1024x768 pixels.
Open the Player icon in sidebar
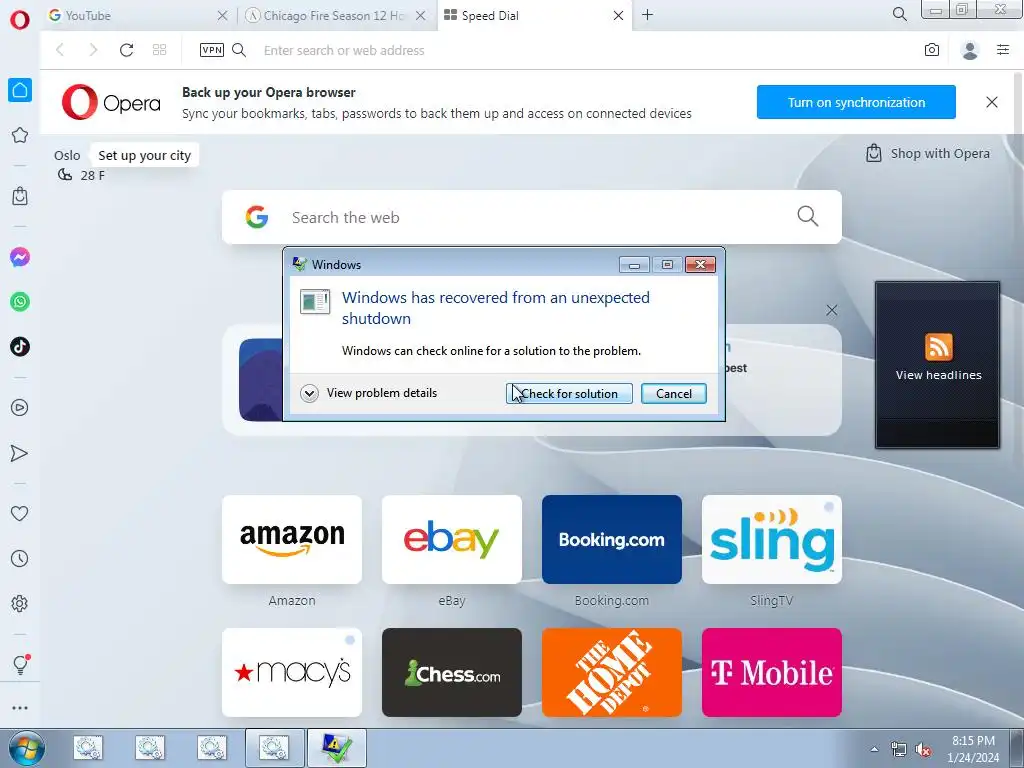(x=20, y=408)
